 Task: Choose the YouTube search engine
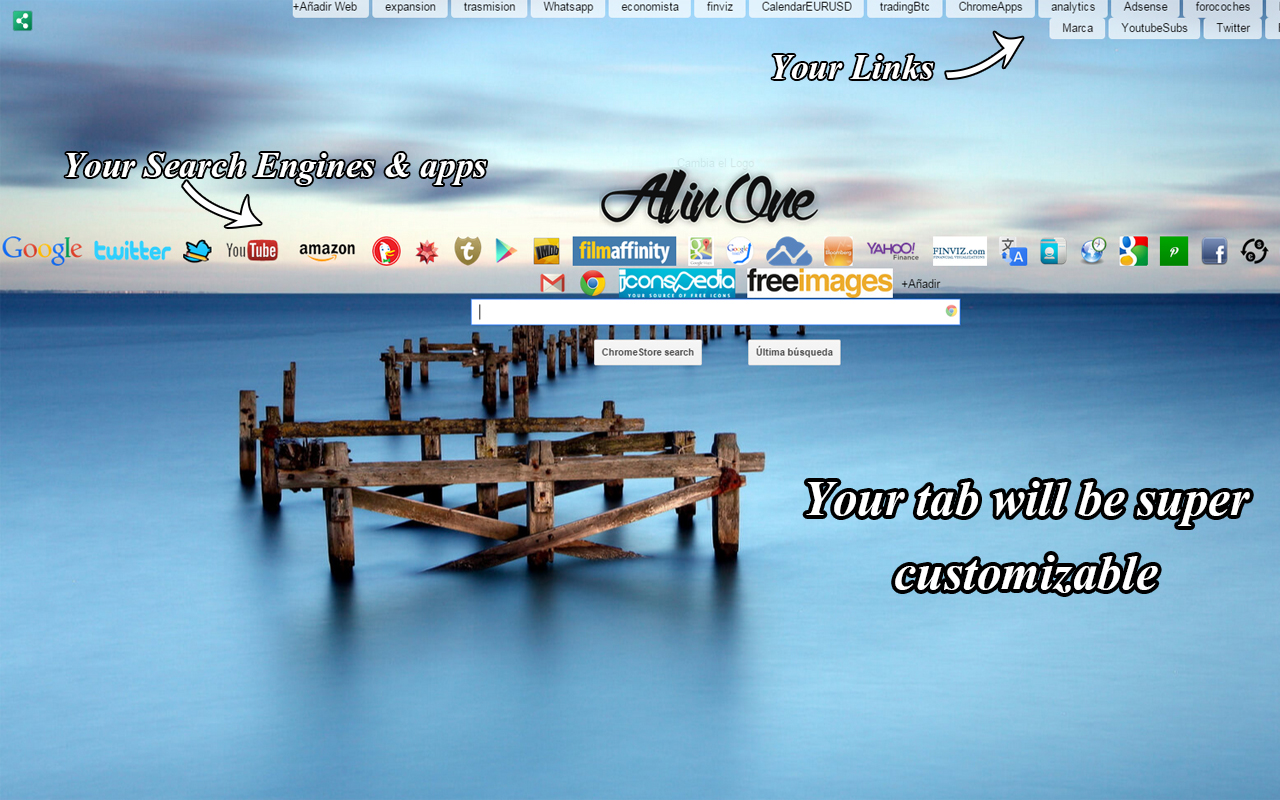(252, 250)
